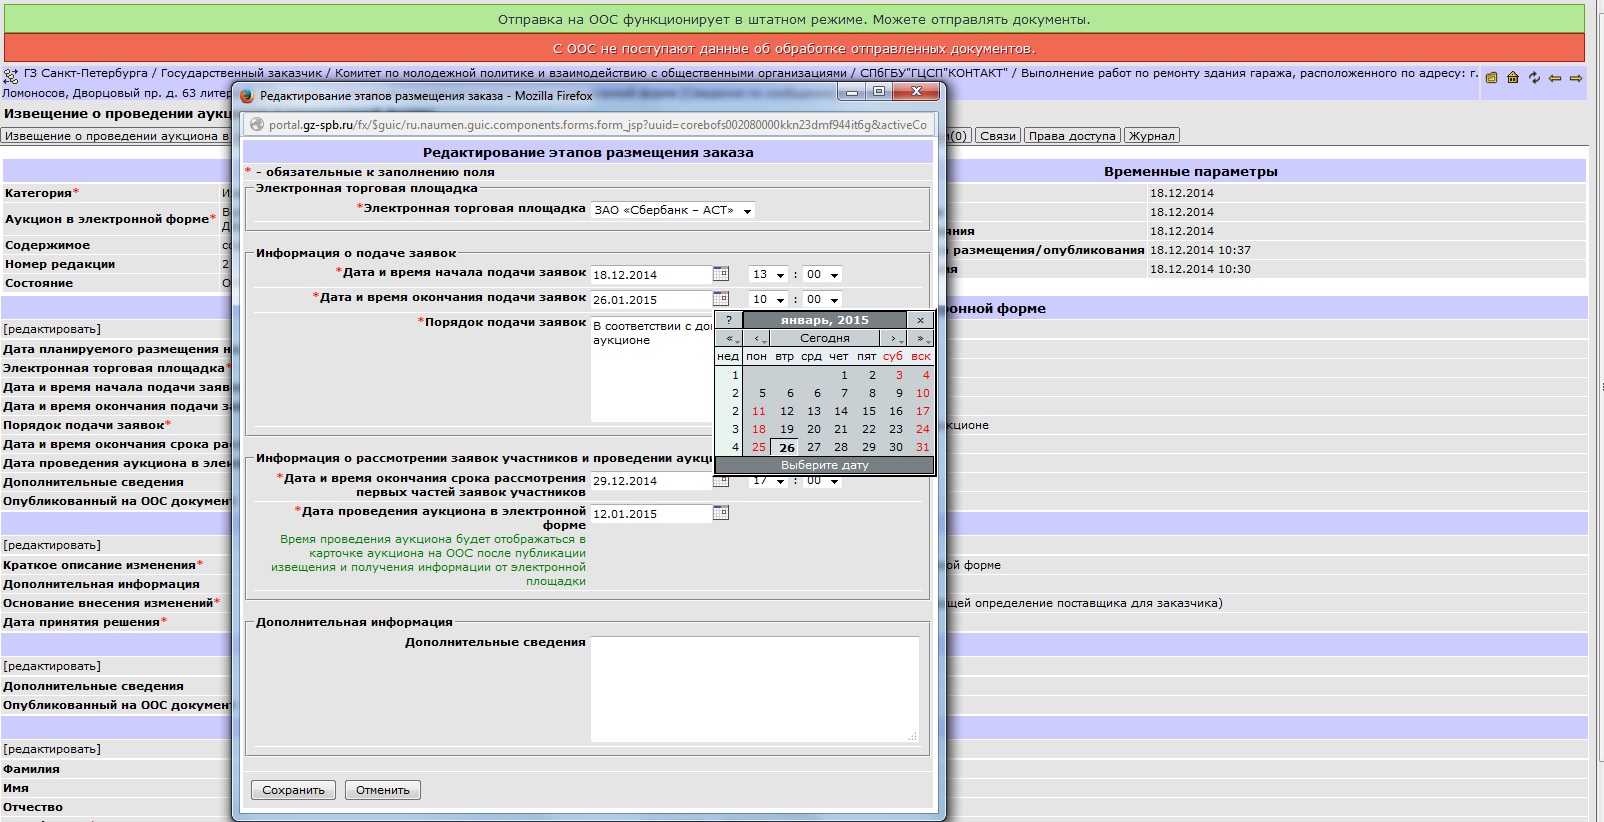Click the yellow forward arrow icon
Viewport: 1604px width, 822px height.
[1576, 78]
